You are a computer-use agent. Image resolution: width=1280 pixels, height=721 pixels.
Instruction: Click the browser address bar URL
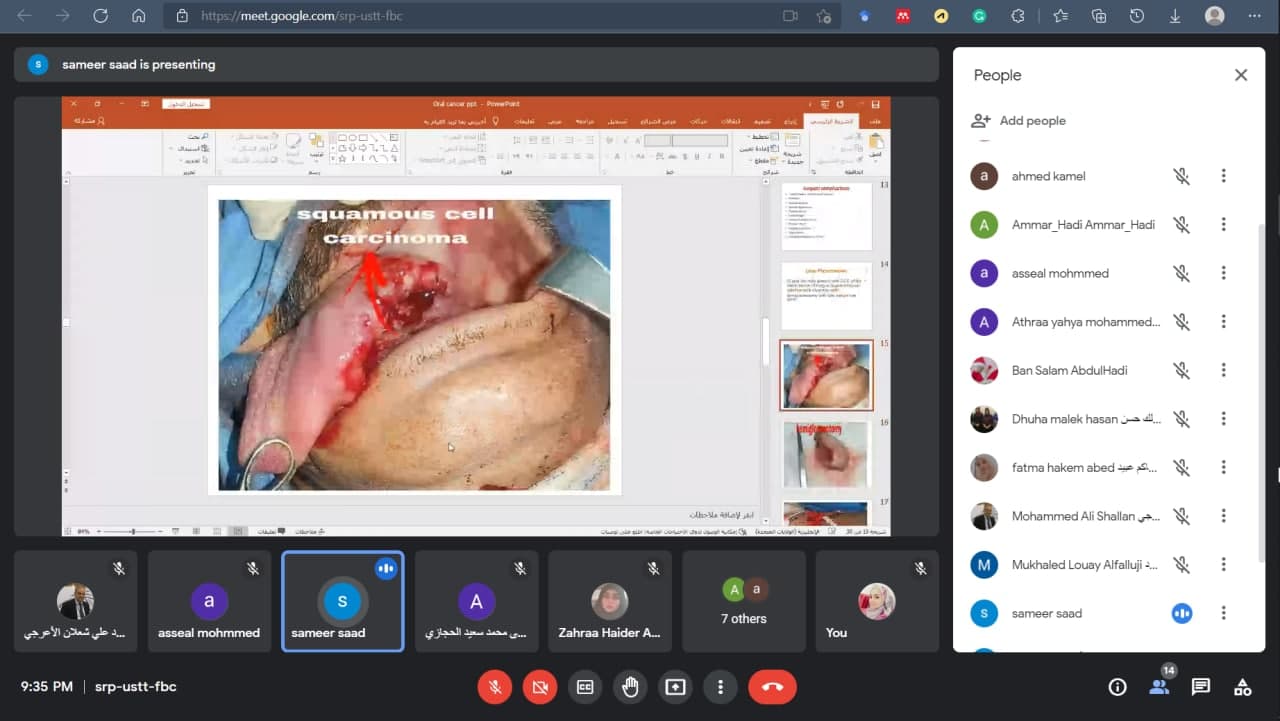pyautogui.click(x=400, y=16)
